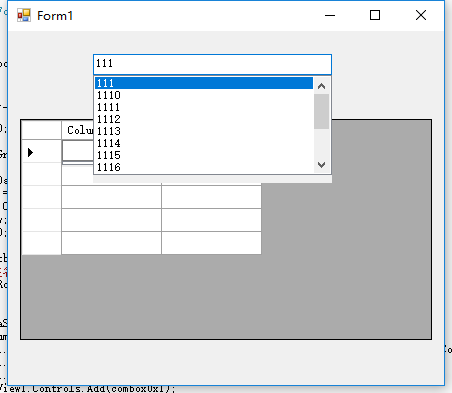Click the current row arrow indicator in grid
This screenshot has height=393, width=452.
[x=30, y=152]
